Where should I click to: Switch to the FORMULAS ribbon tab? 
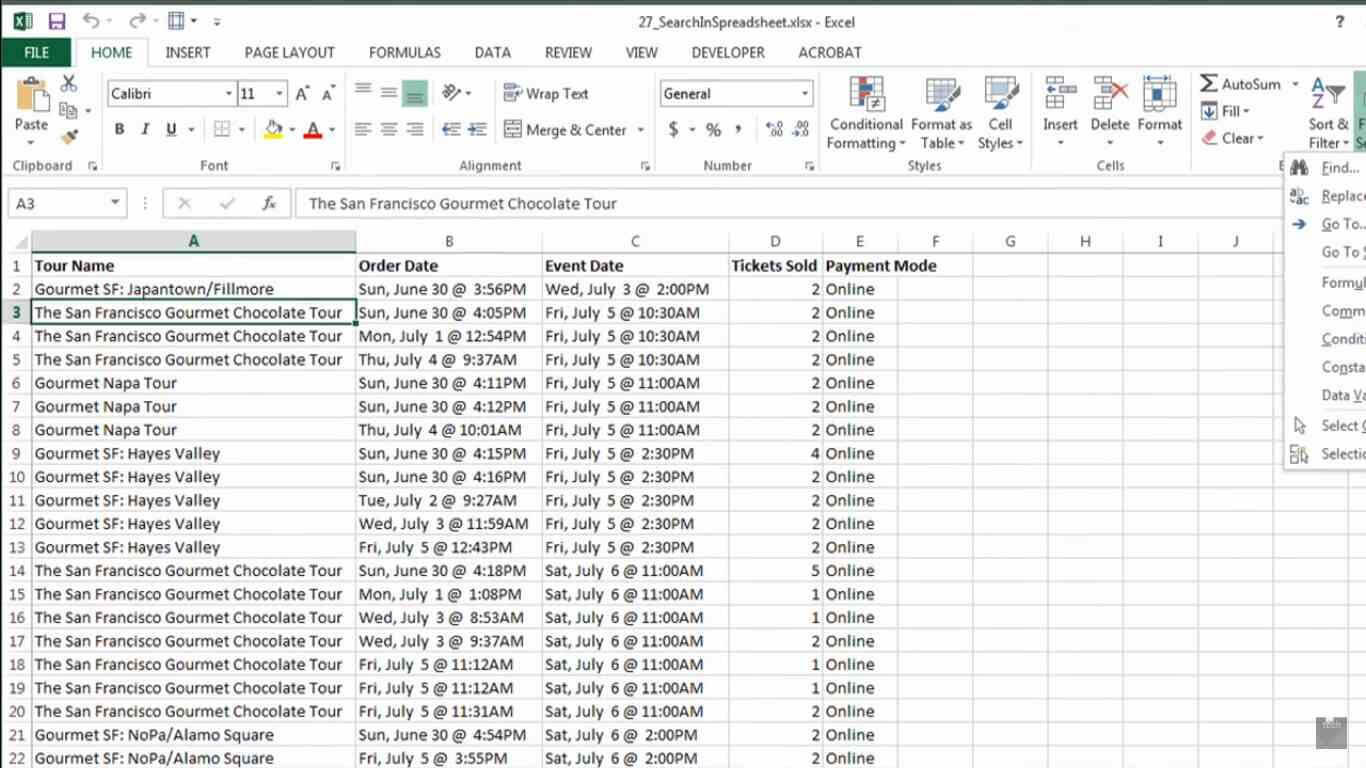tap(404, 52)
